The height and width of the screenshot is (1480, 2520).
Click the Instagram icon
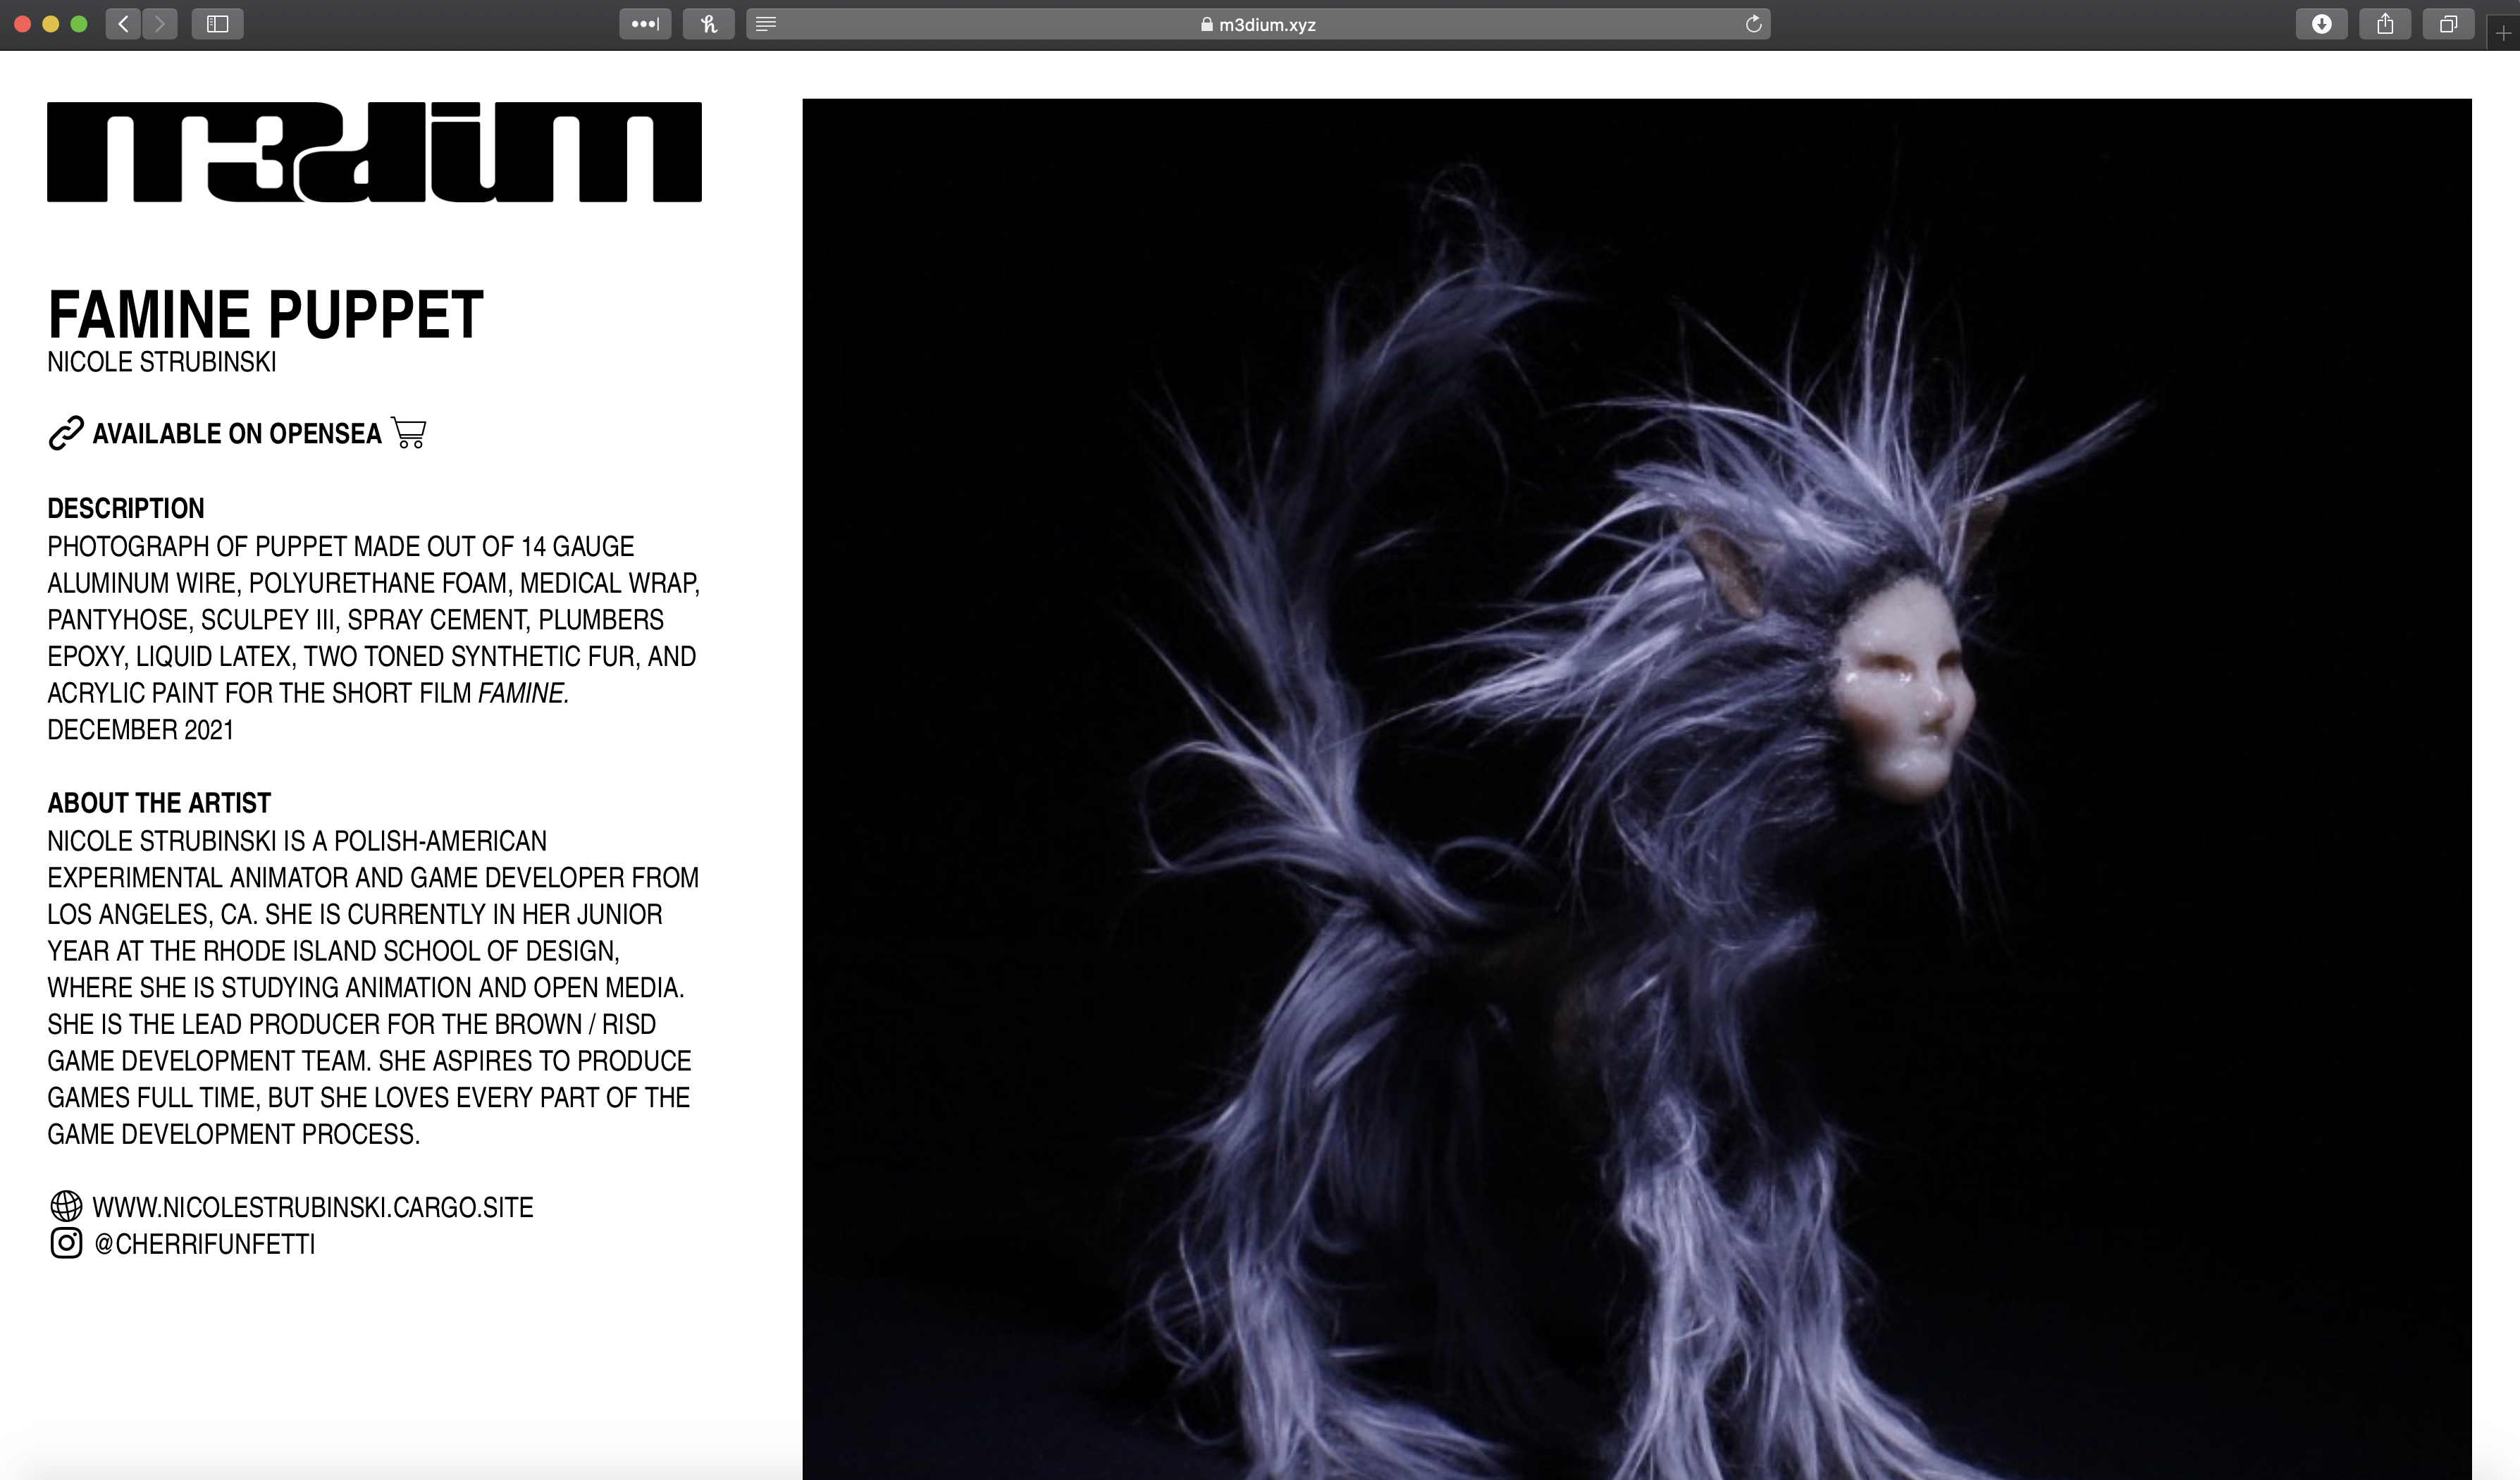coord(66,1243)
